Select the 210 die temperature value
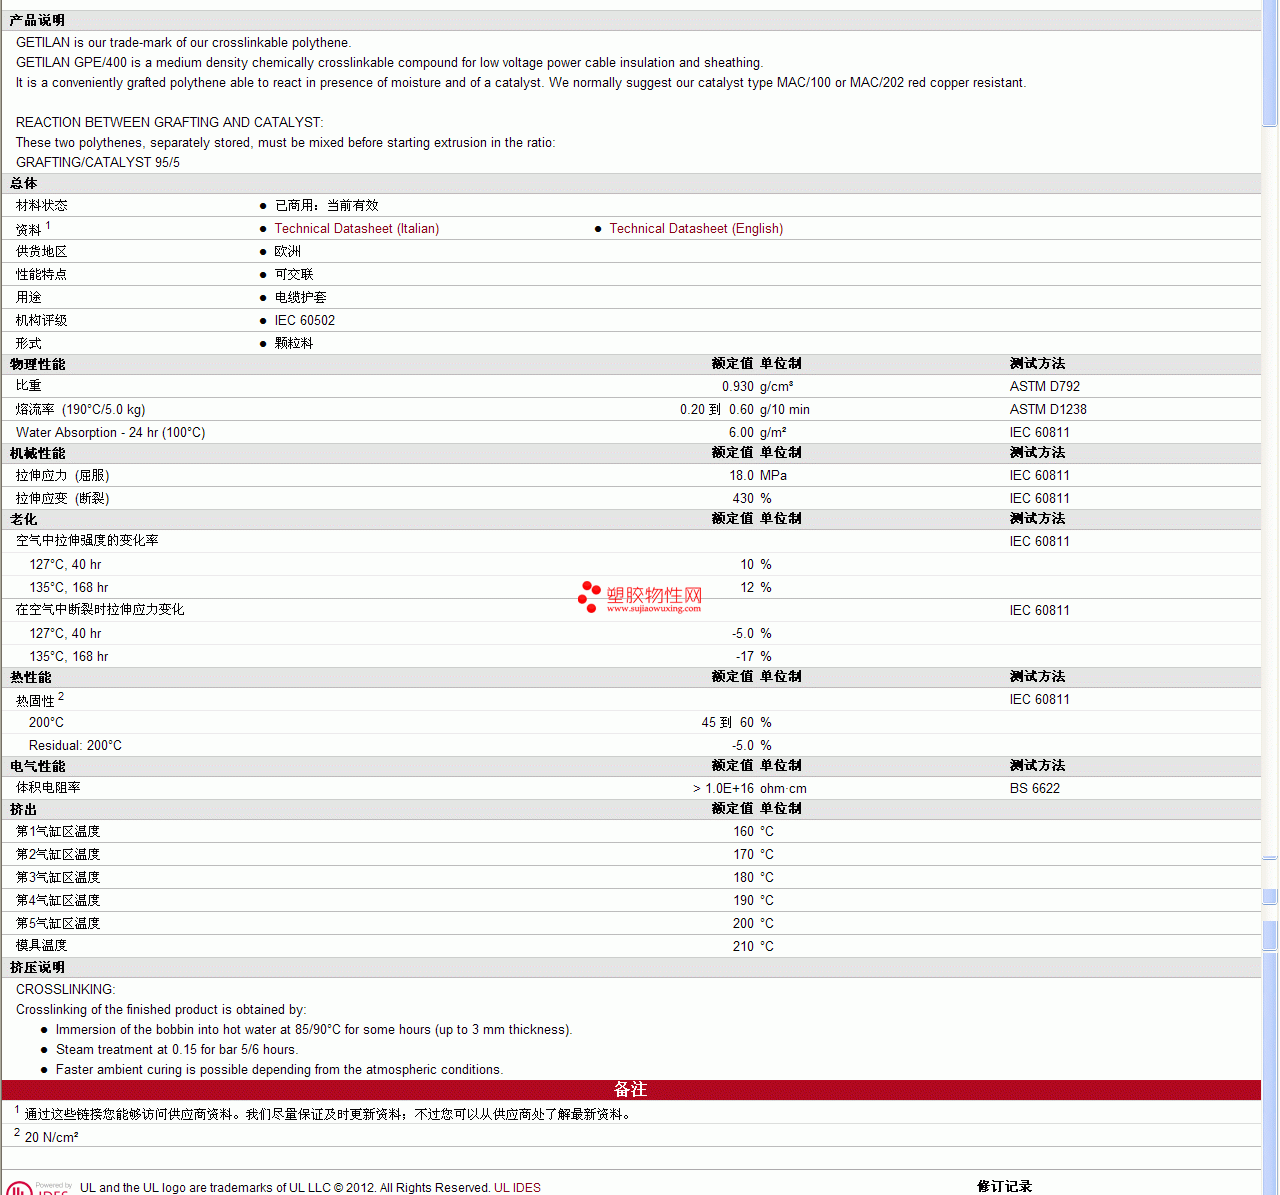This screenshot has height=1195, width=1280. click(743, 947)
